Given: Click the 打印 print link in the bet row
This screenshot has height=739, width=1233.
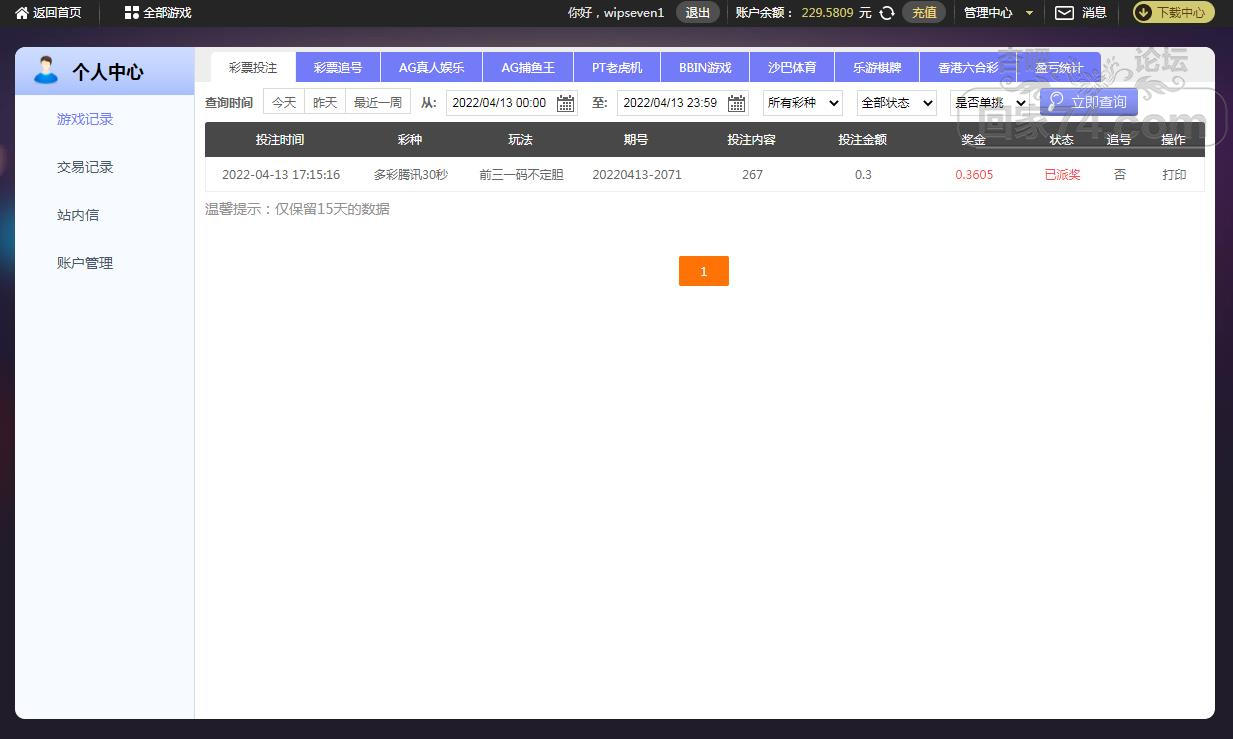Looking at the screenshot, I should (1174, 175).
